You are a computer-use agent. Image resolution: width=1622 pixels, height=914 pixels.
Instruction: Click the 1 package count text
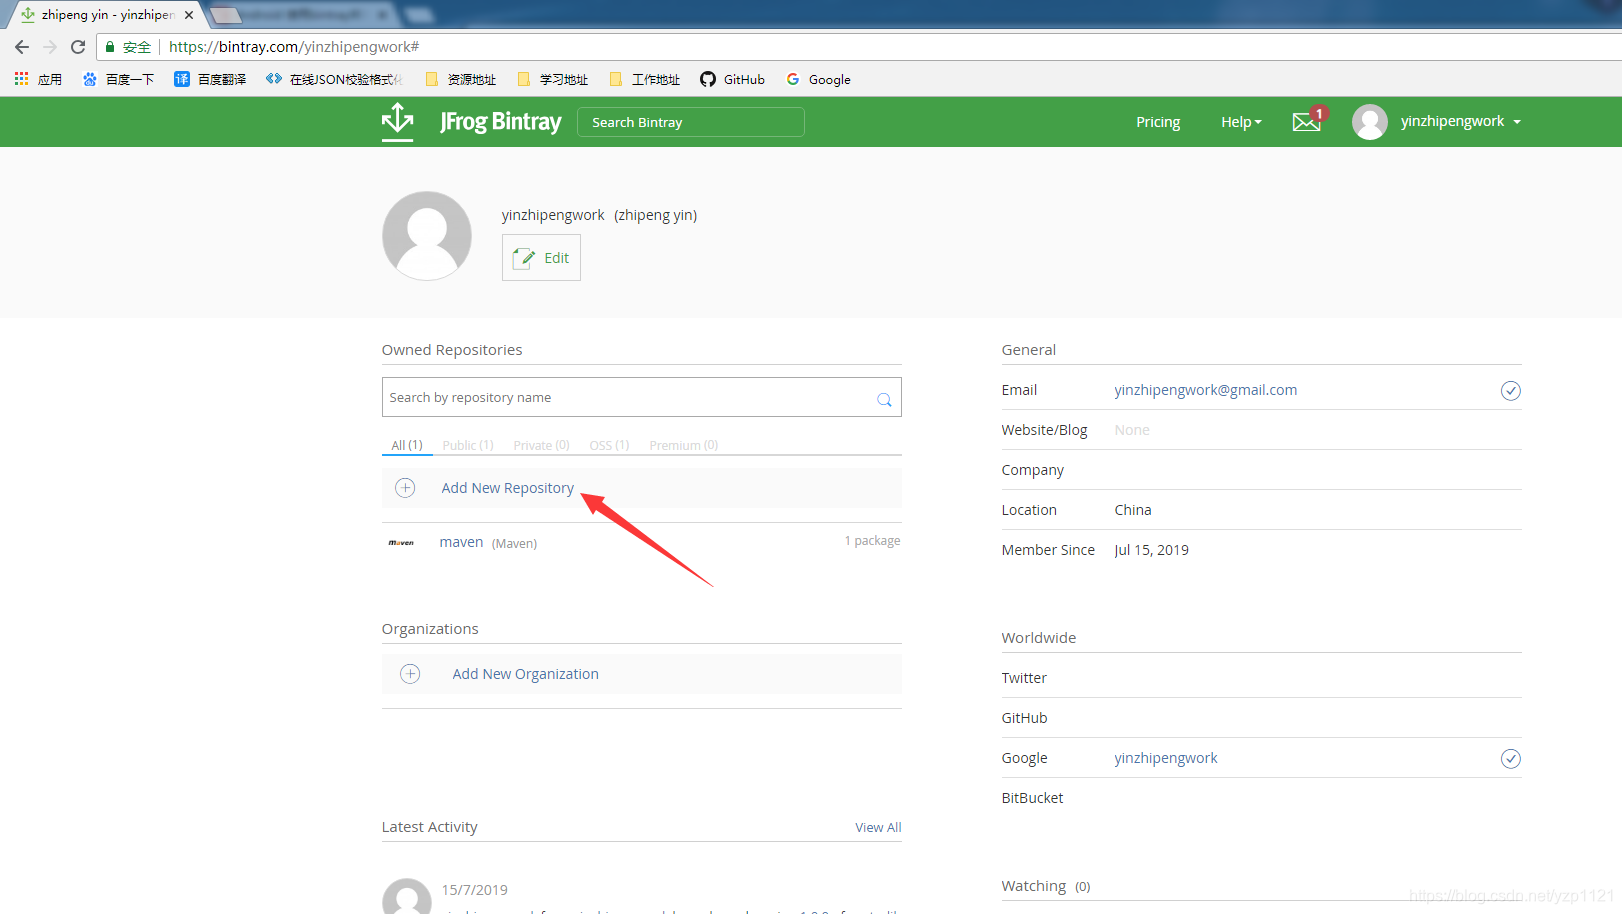[x=872, y=540]
